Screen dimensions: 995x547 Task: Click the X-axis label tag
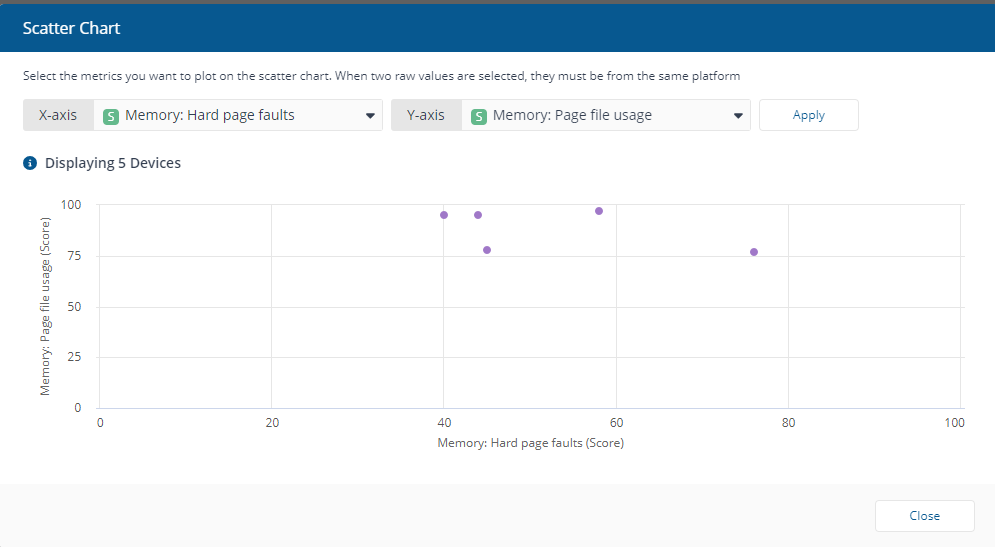click(x=58, y=115)
